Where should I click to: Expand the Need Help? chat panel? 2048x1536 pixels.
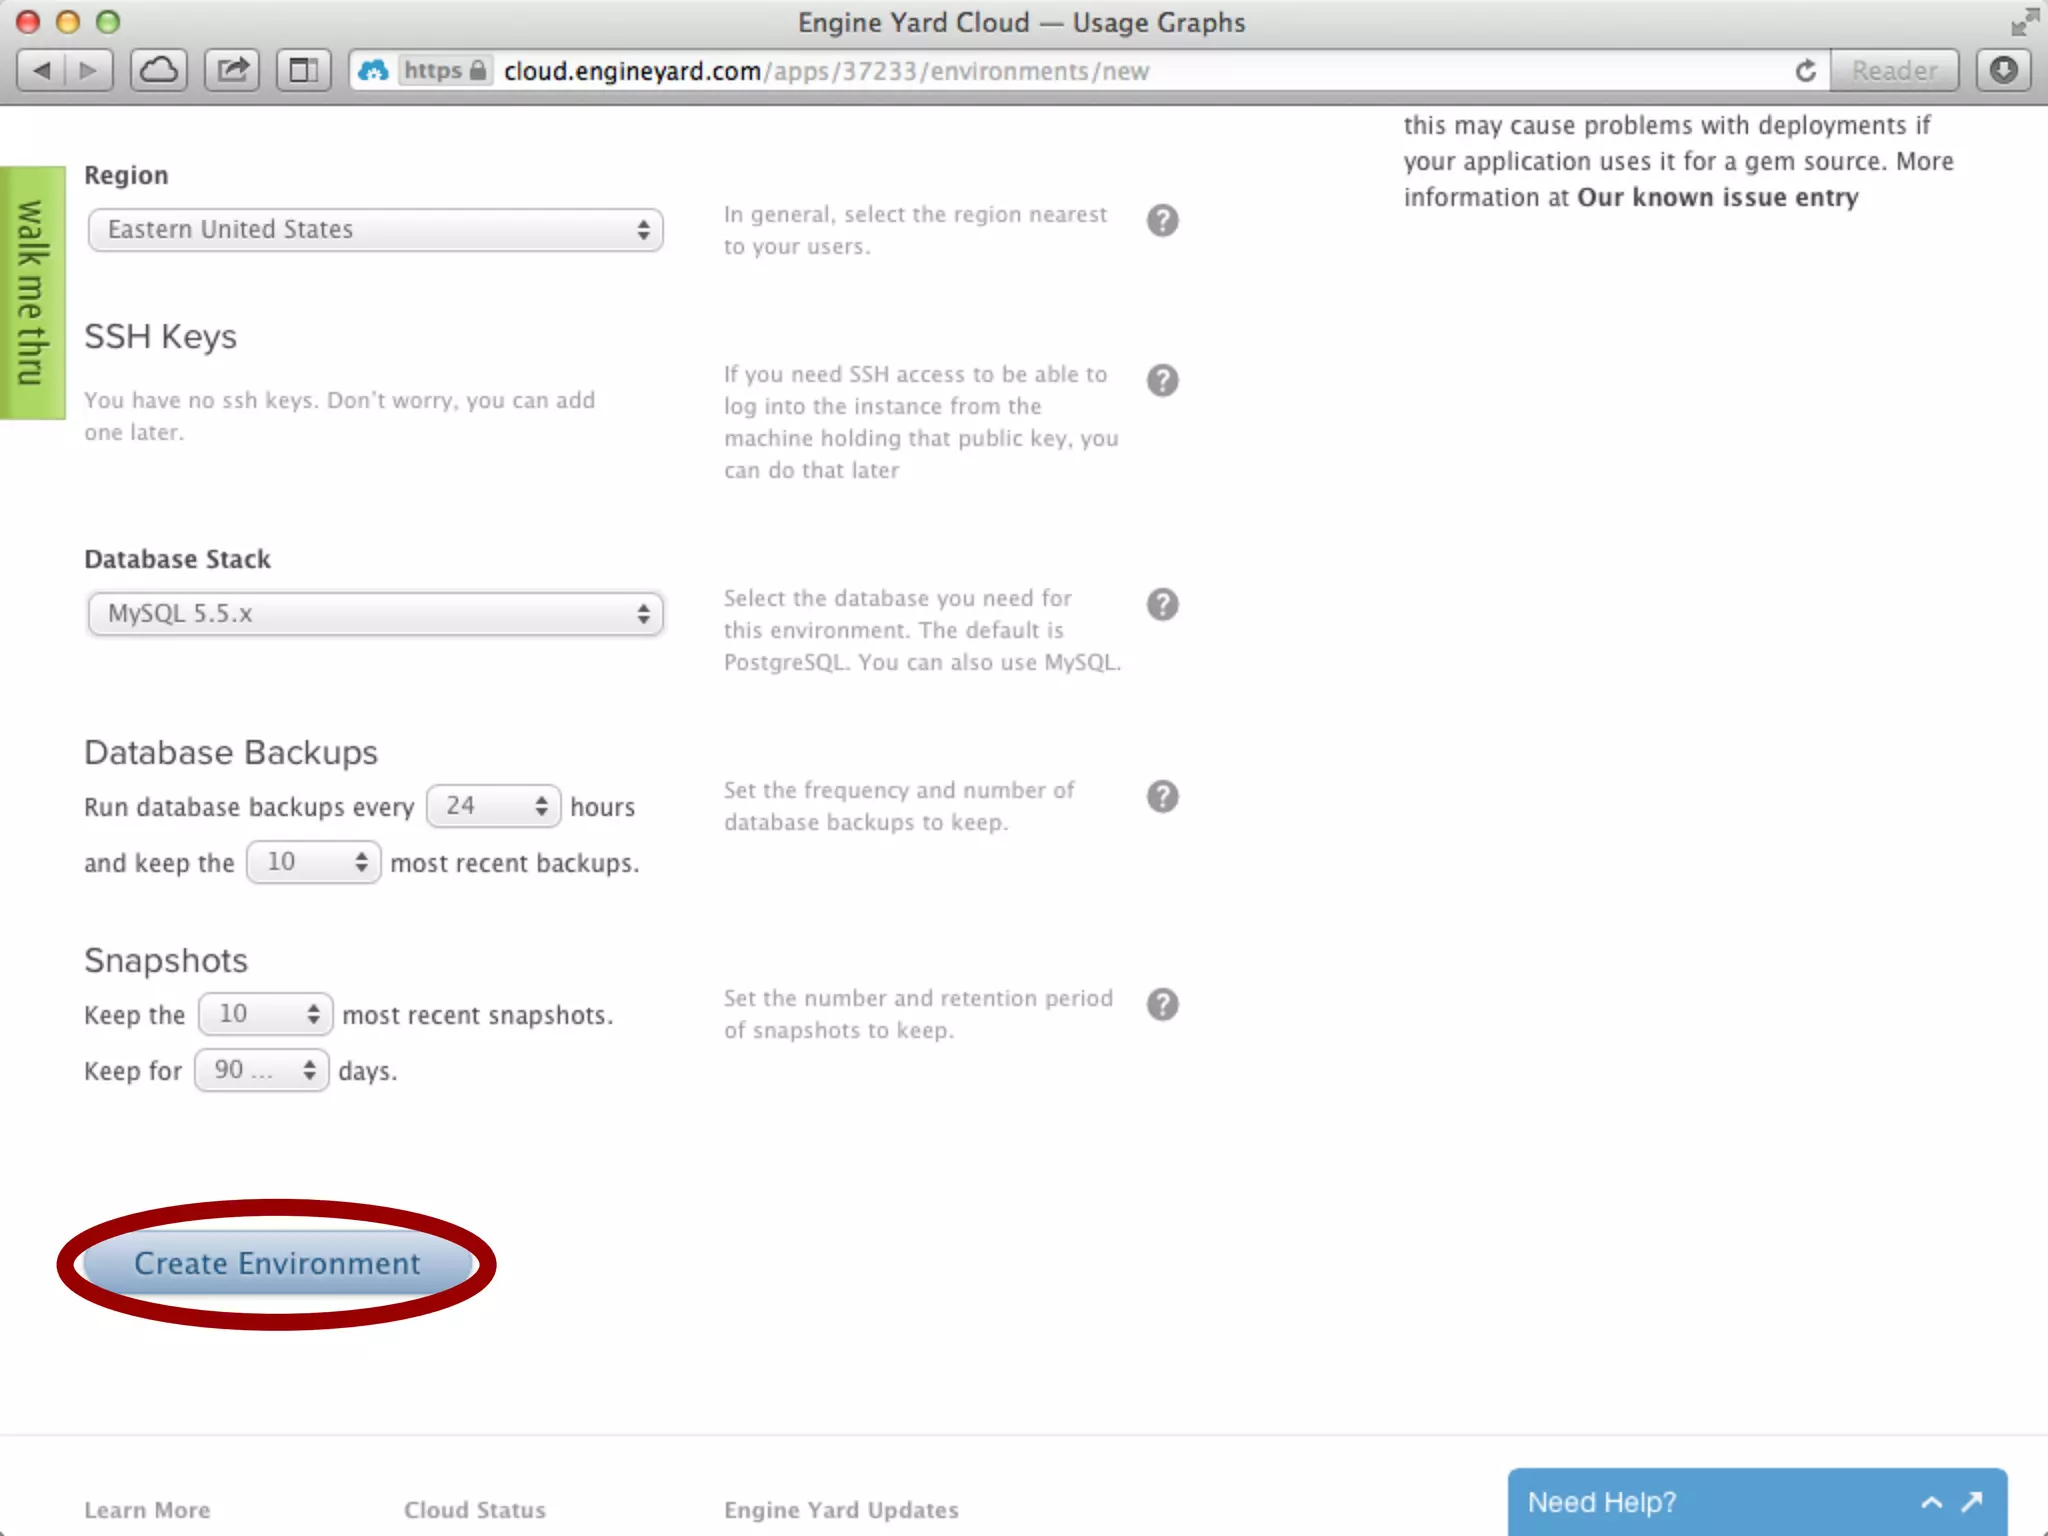pyautogui.click(x=1932, y=1502)
